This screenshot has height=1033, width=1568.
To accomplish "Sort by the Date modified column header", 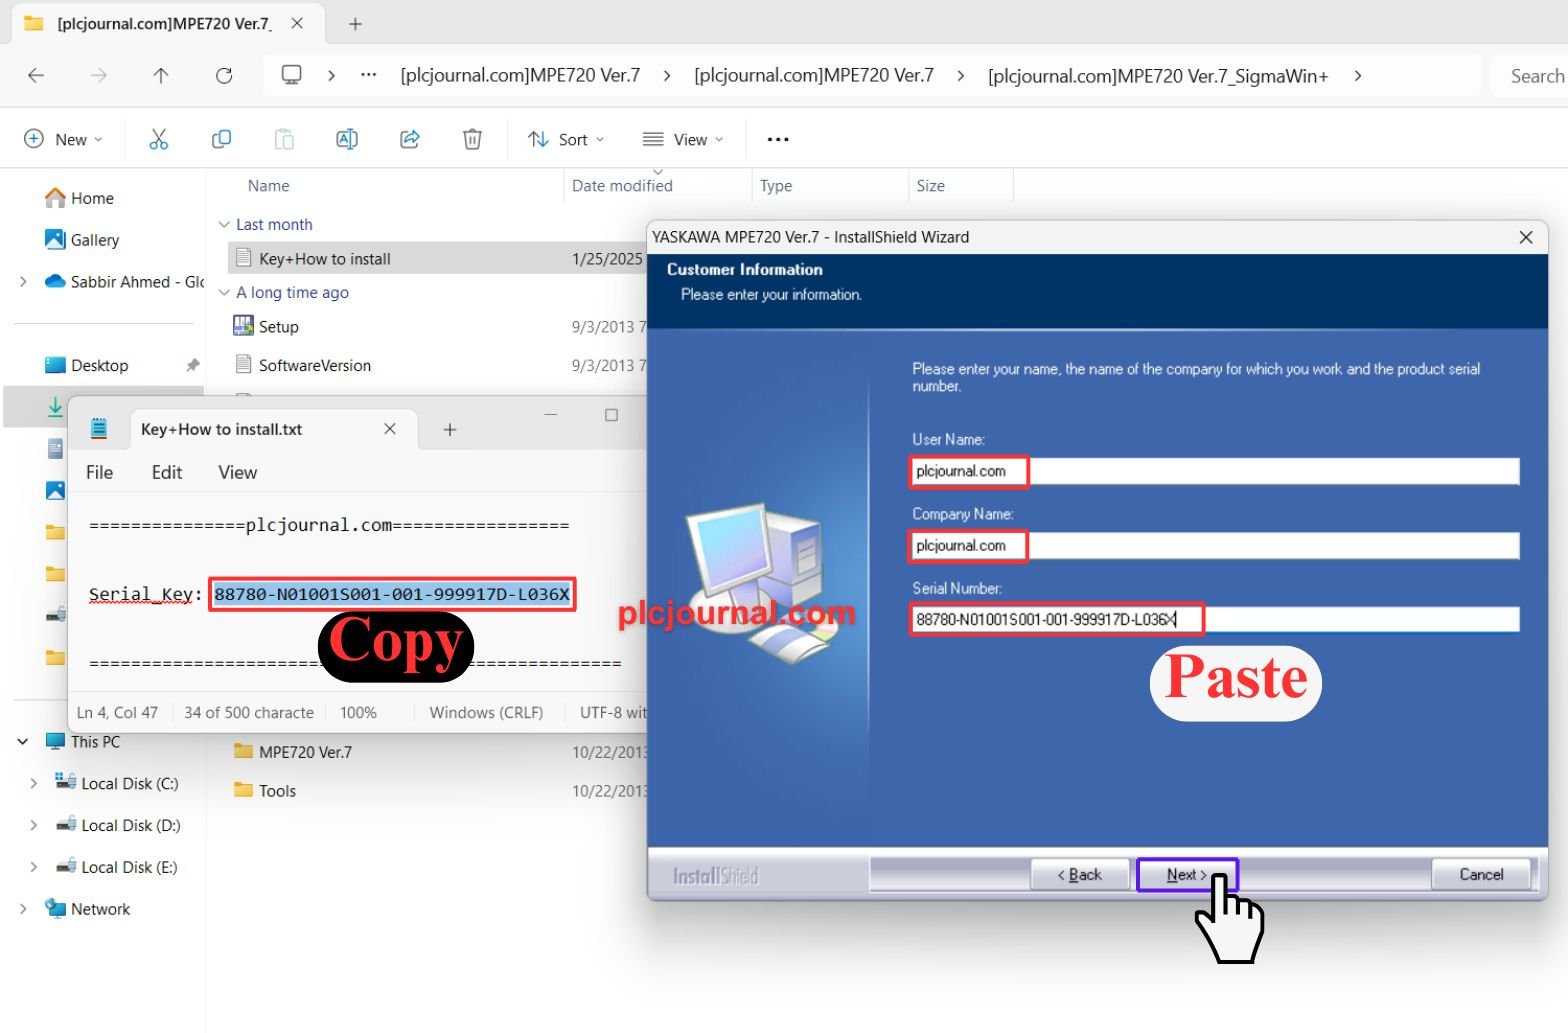I will click(622, 186).
